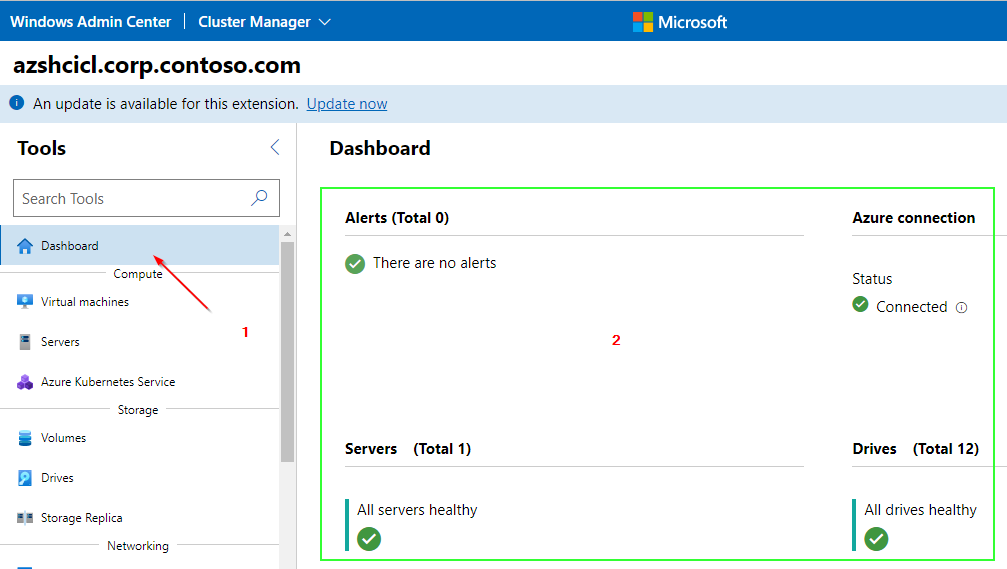Click the Connected status text
This screenshot has width=1007, height=569.
pos(911,307)
